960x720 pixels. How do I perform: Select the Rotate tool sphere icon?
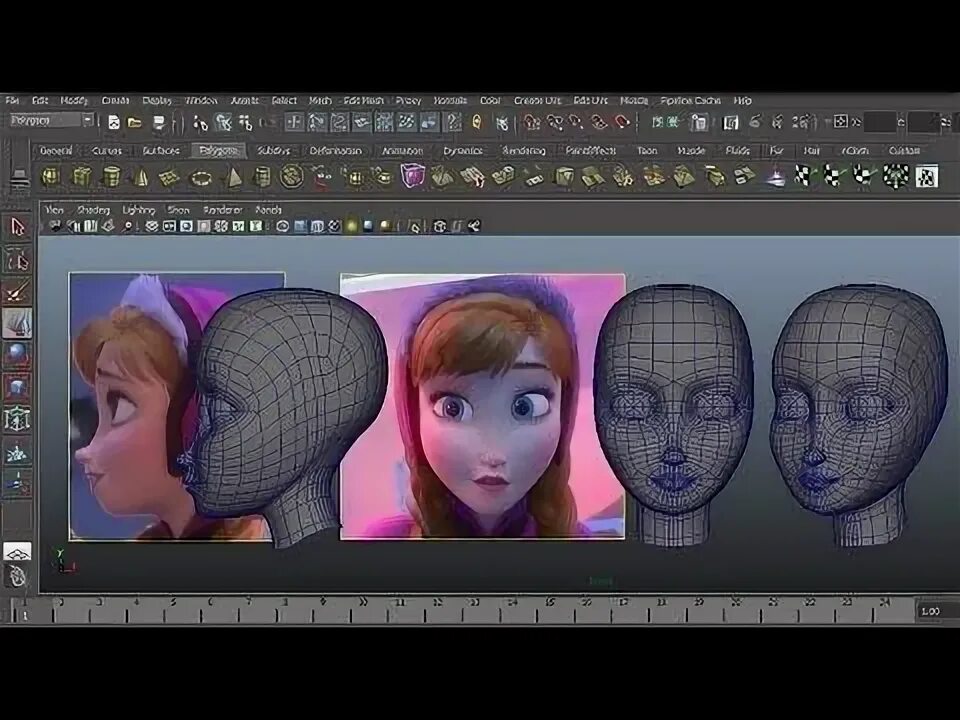point(17,354)
